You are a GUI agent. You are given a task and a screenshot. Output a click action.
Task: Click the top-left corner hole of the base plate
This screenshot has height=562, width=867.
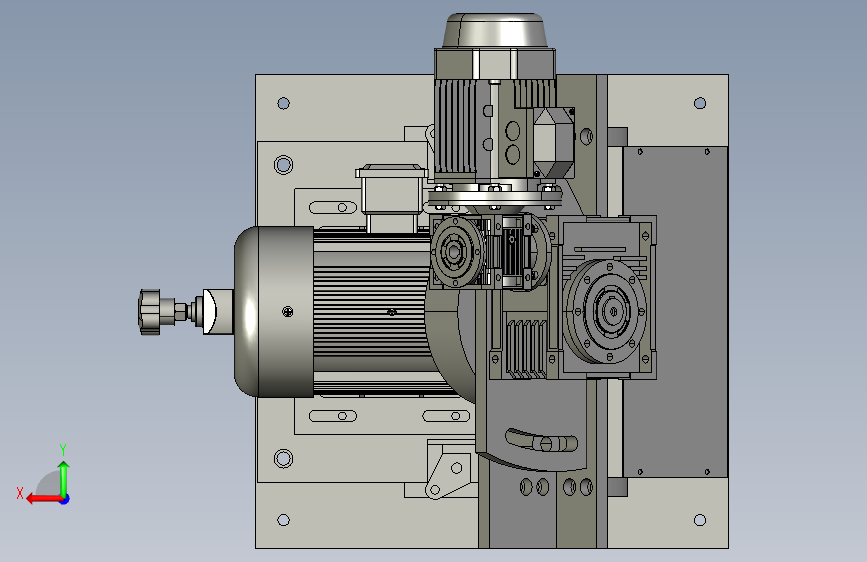(x=284, y=103)
